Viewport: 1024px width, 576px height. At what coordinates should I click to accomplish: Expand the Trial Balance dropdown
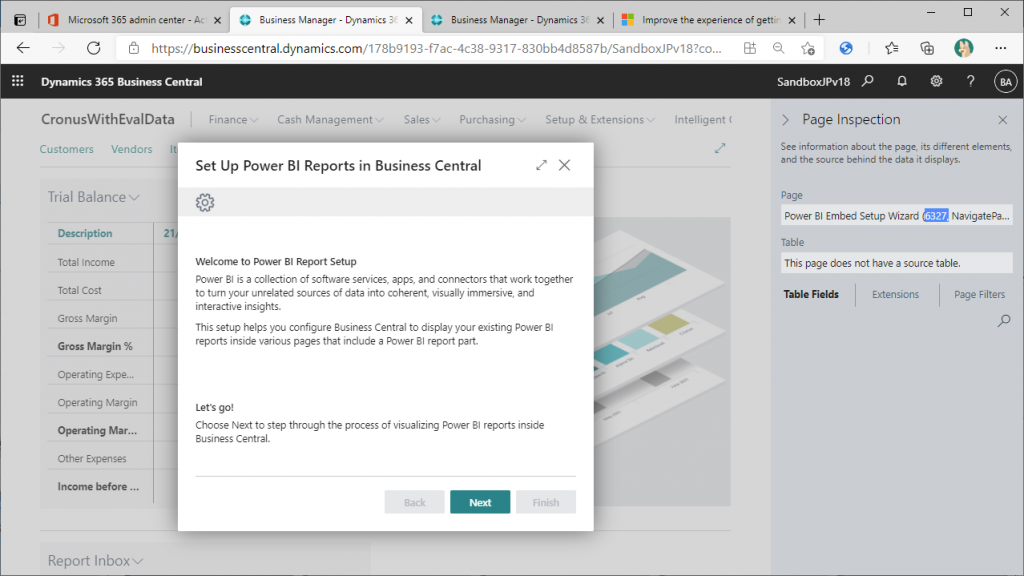93,197
